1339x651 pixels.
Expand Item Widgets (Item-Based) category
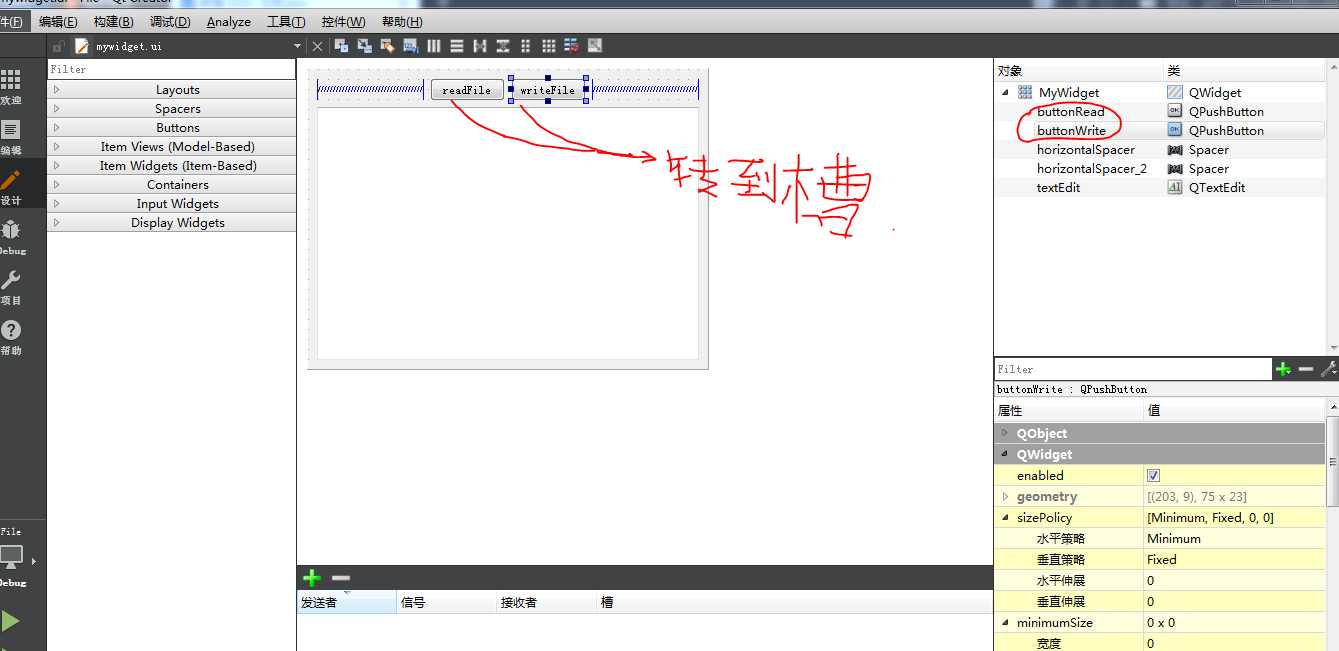coord(57,166)
